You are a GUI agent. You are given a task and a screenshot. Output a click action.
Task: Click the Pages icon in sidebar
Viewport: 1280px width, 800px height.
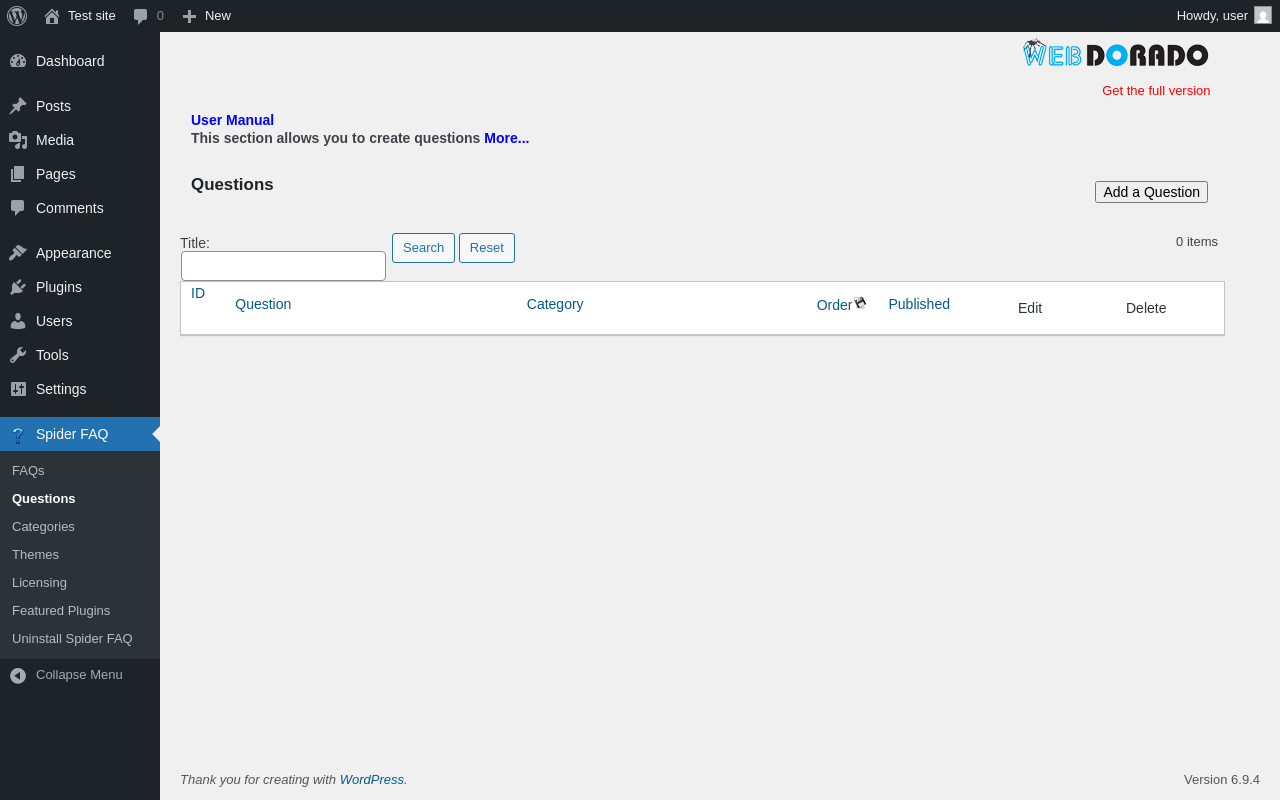tap(18, 174)
